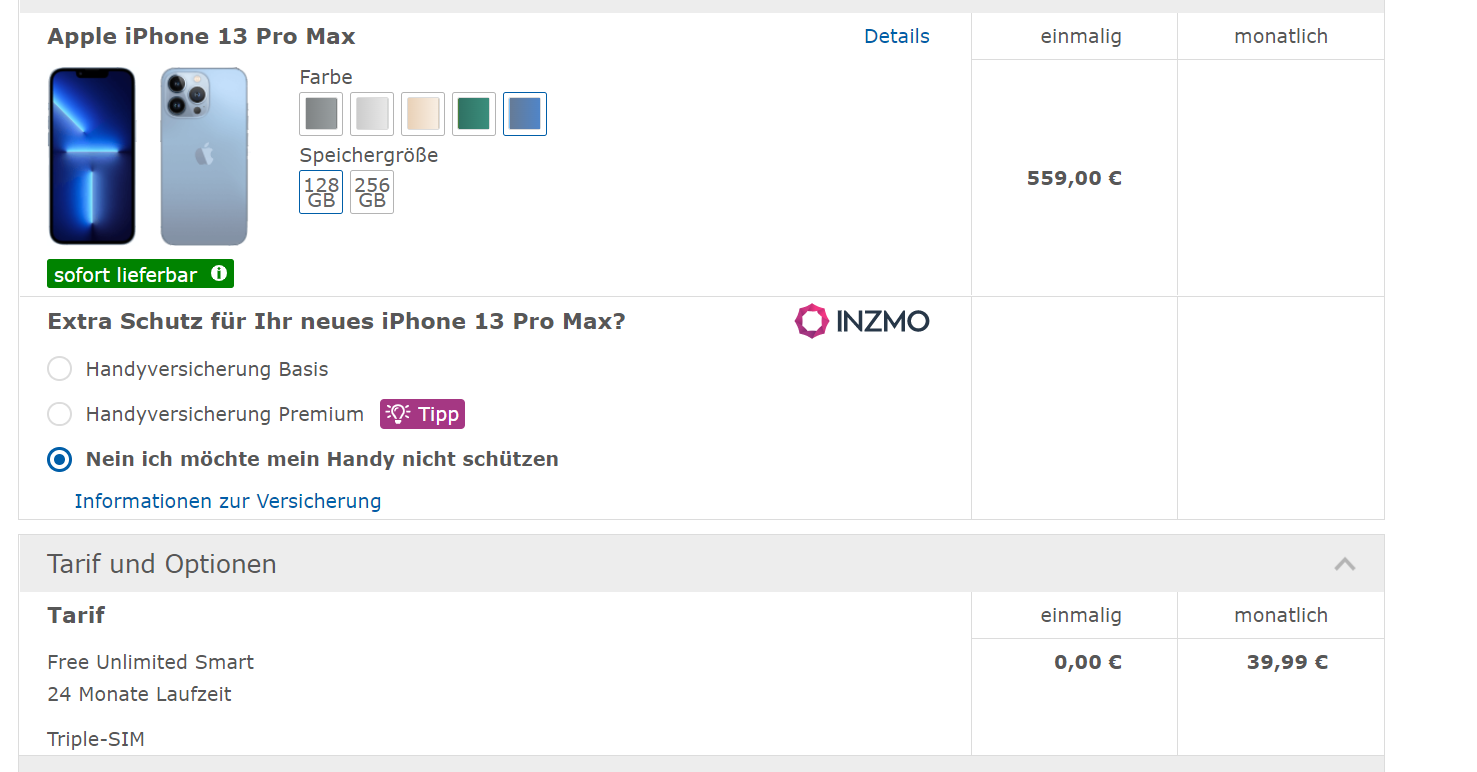Click the INZMO logo
Screen dimensions: 1477x772
point(862,321)
